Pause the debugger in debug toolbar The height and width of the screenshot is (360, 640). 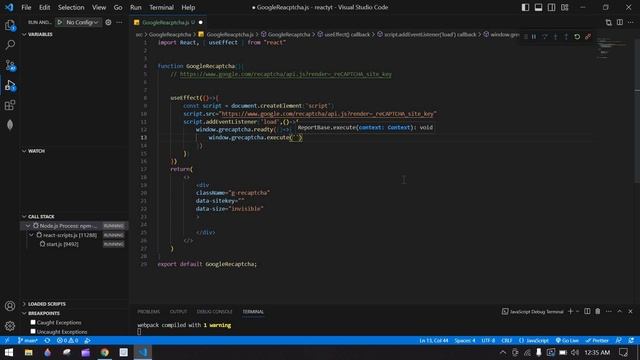point(534,36)
